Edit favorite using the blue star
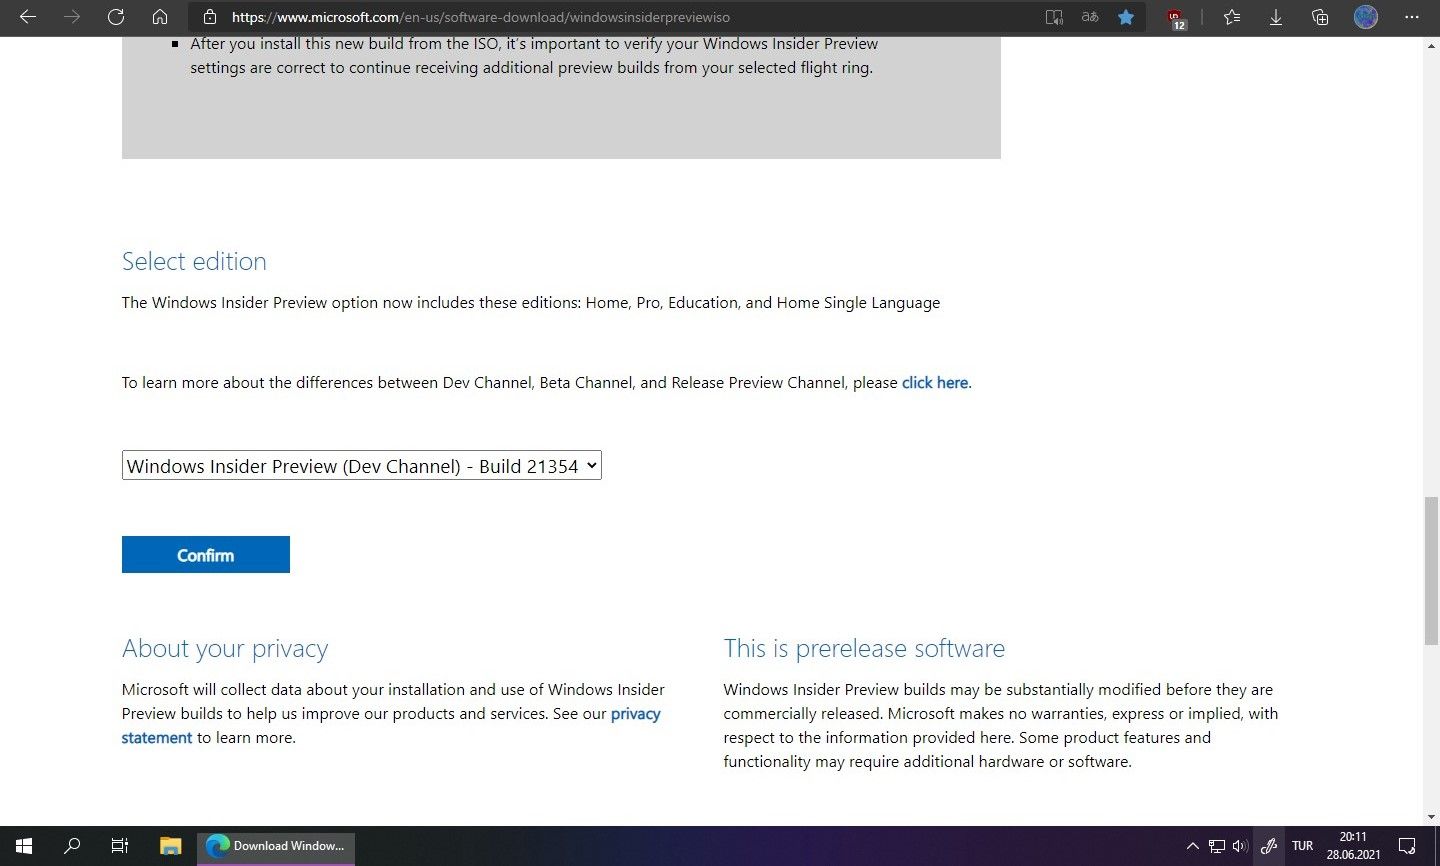 (1126, 17)
